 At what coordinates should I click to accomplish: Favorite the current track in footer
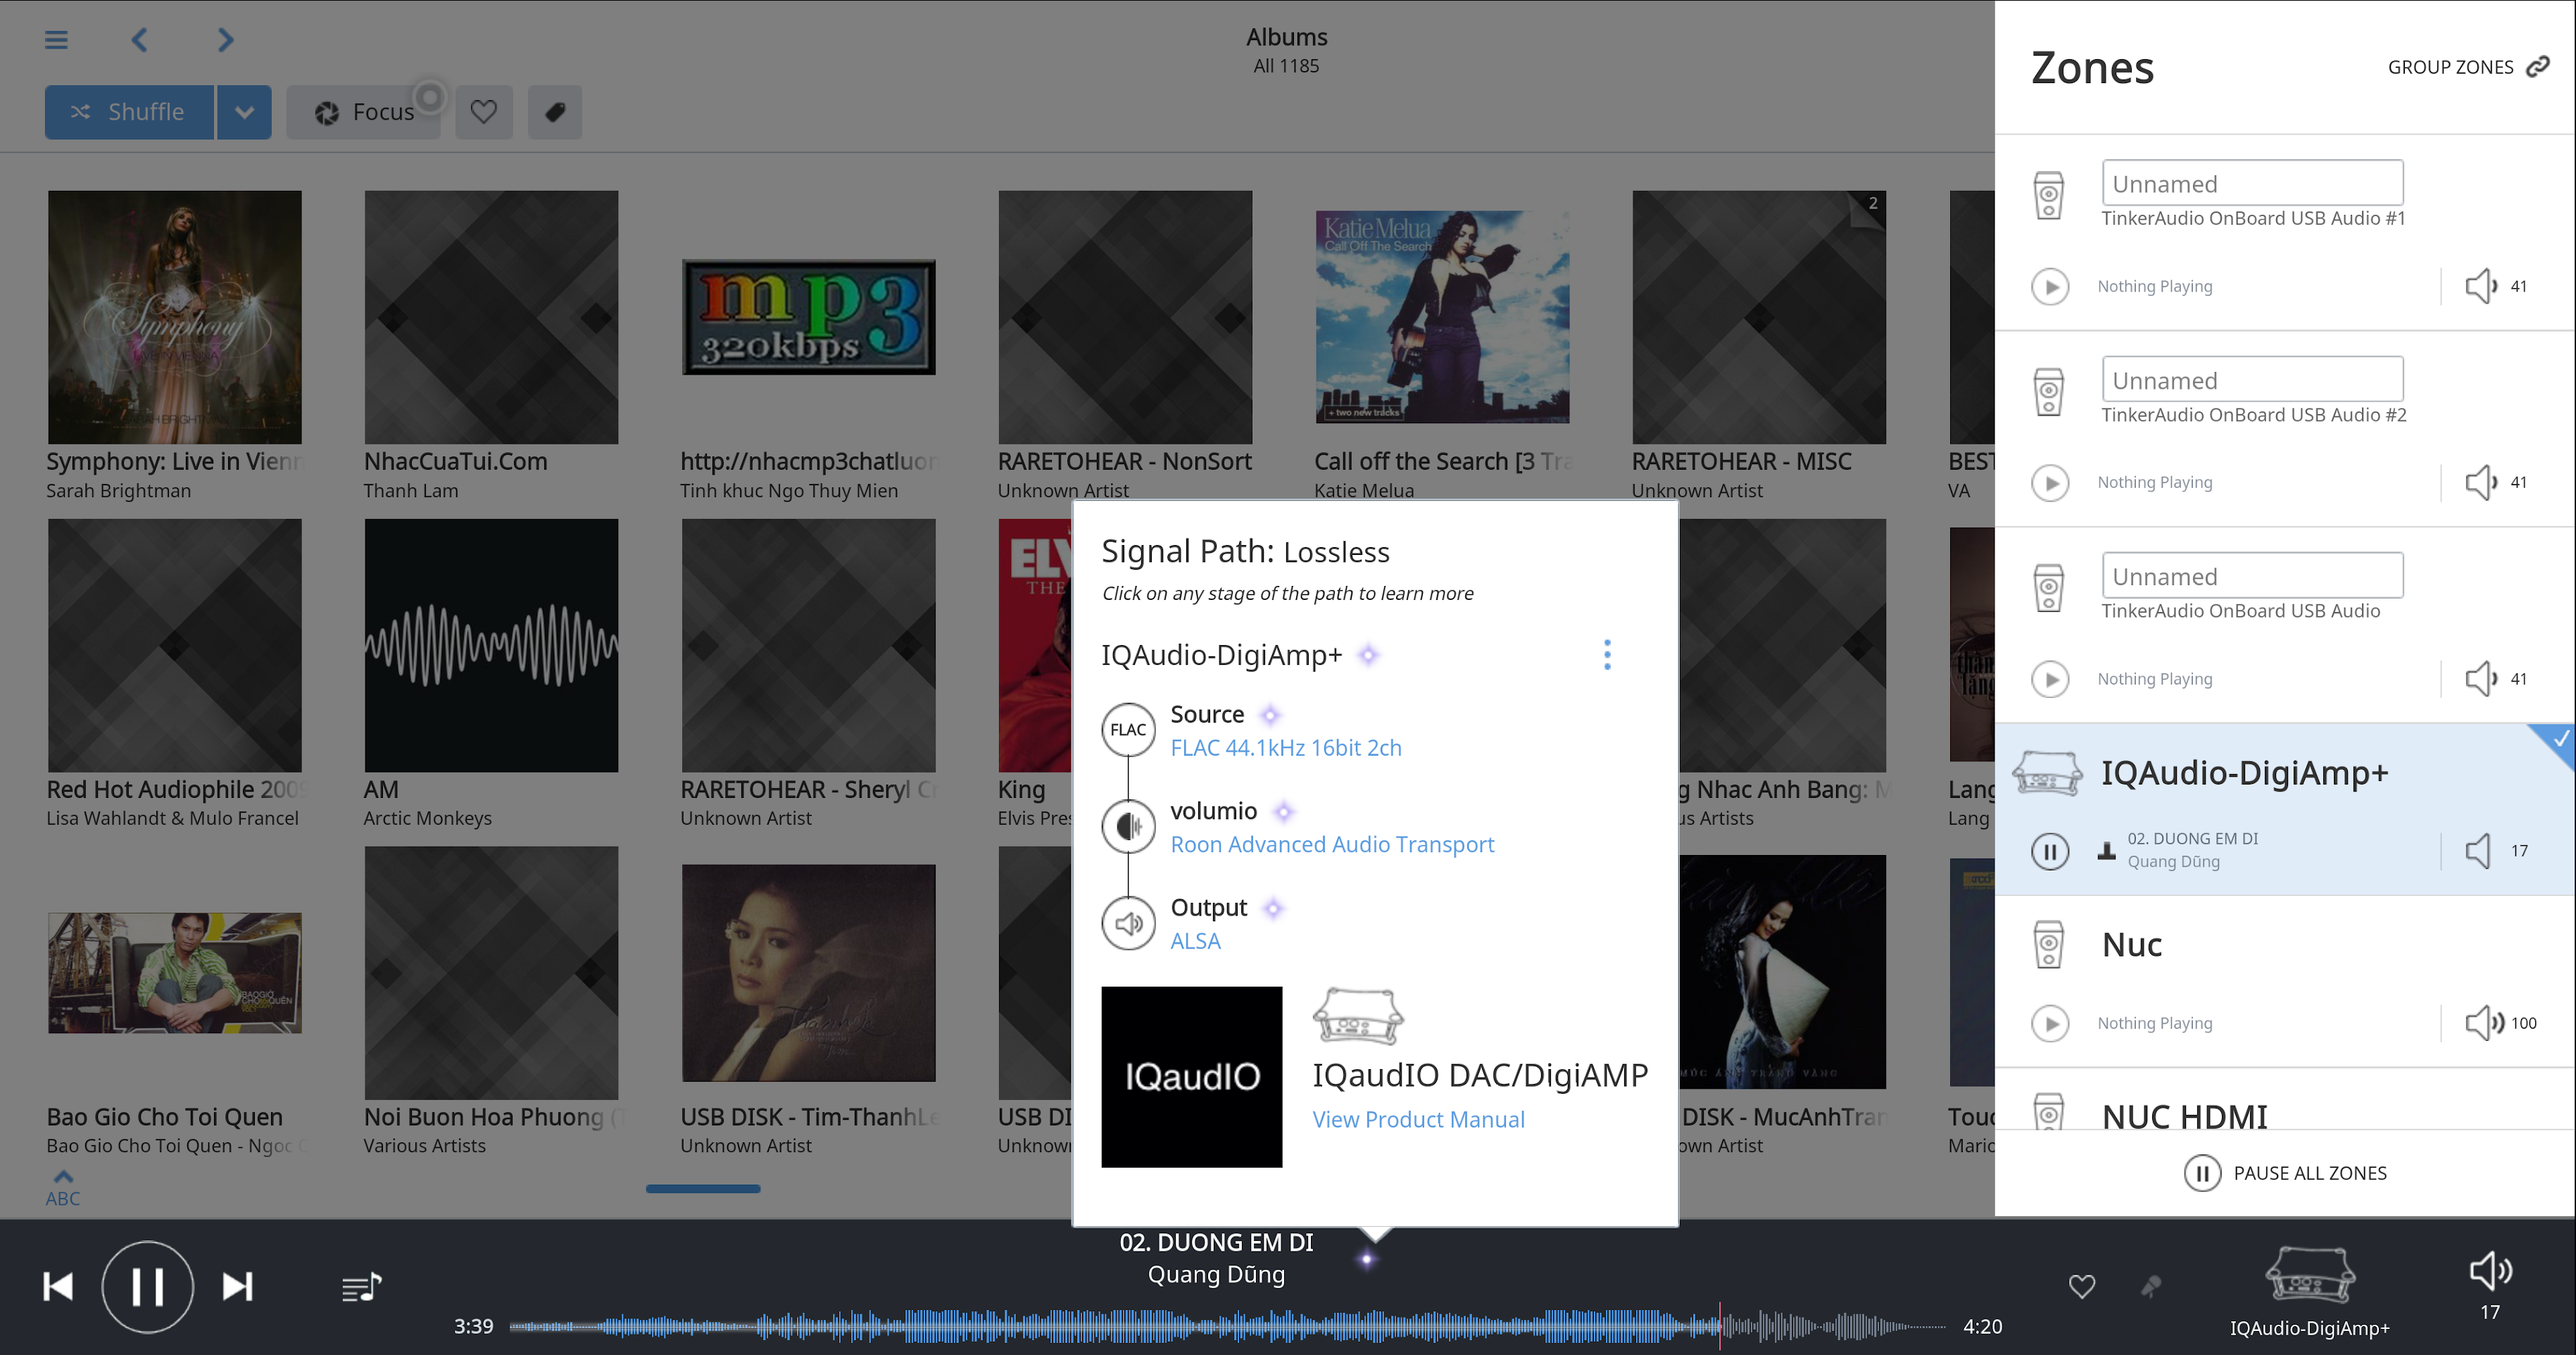[x=2082, y=1286]
